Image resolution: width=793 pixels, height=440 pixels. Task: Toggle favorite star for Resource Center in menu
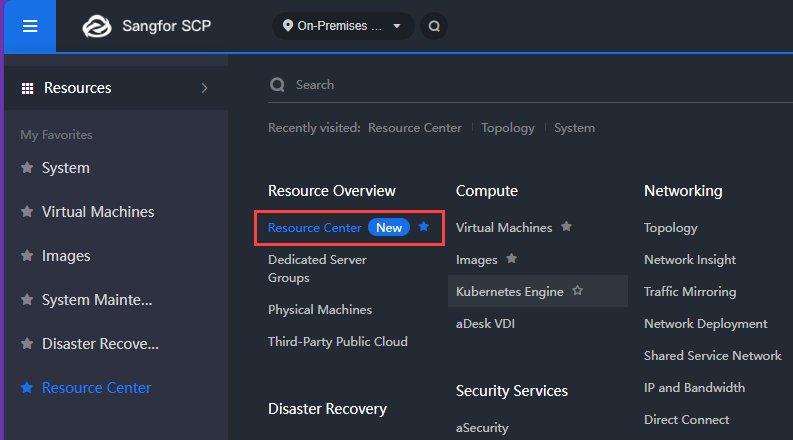pos(424,227)
